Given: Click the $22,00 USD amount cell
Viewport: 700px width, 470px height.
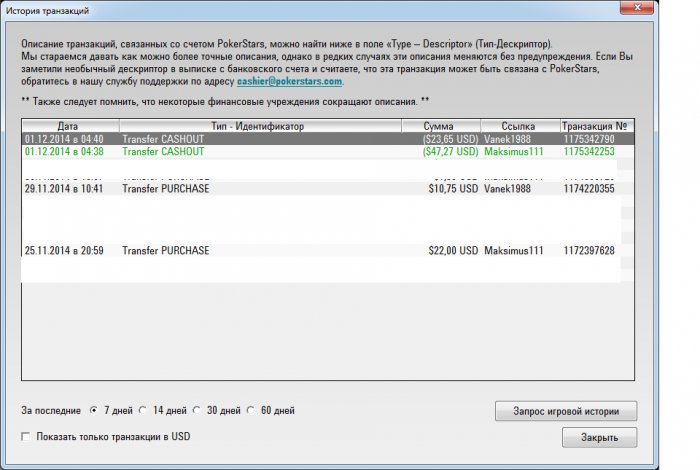Looking at the screenshot, I should tap(453, 250).
